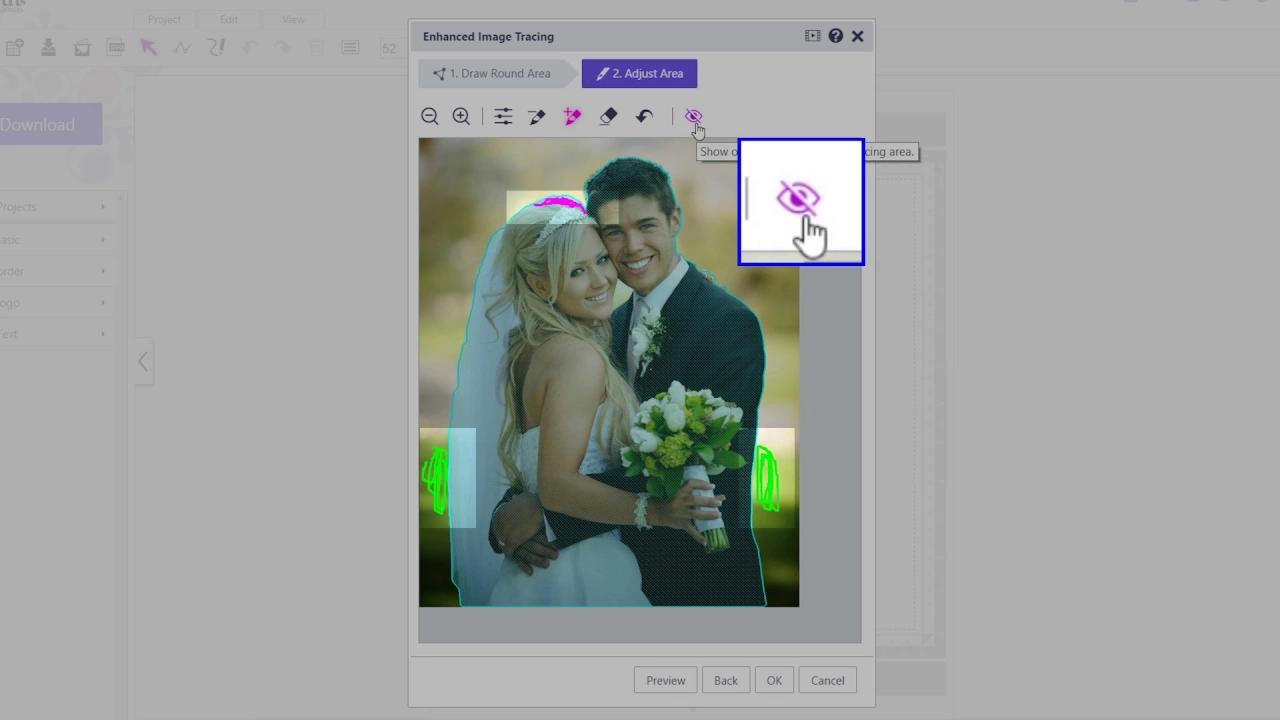The height and width of the screenshot is (720, 1280).
Task: Zoom out the tracing preview
Action: tap(430, 117)
